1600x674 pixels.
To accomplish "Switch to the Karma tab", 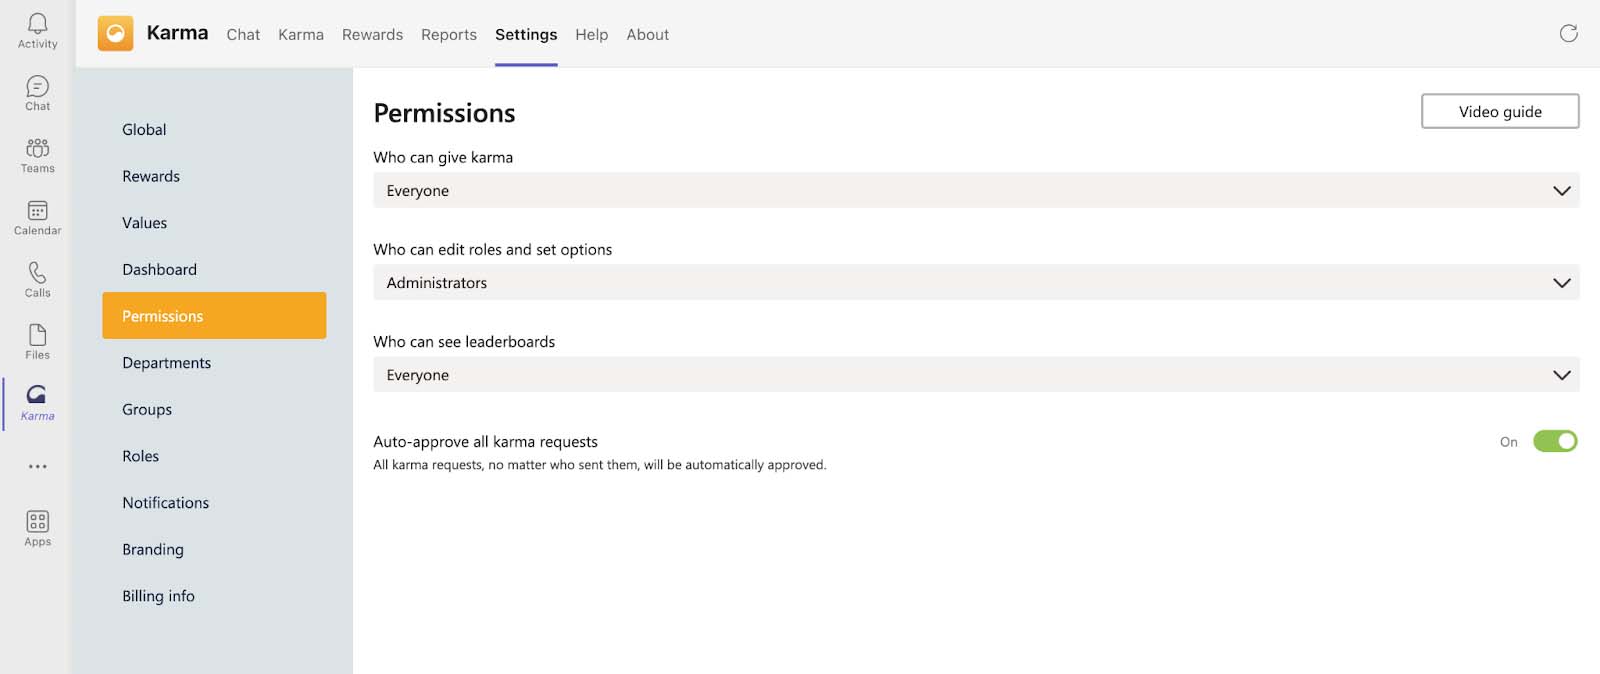I will pyautogui.click(x=301, y=34).
